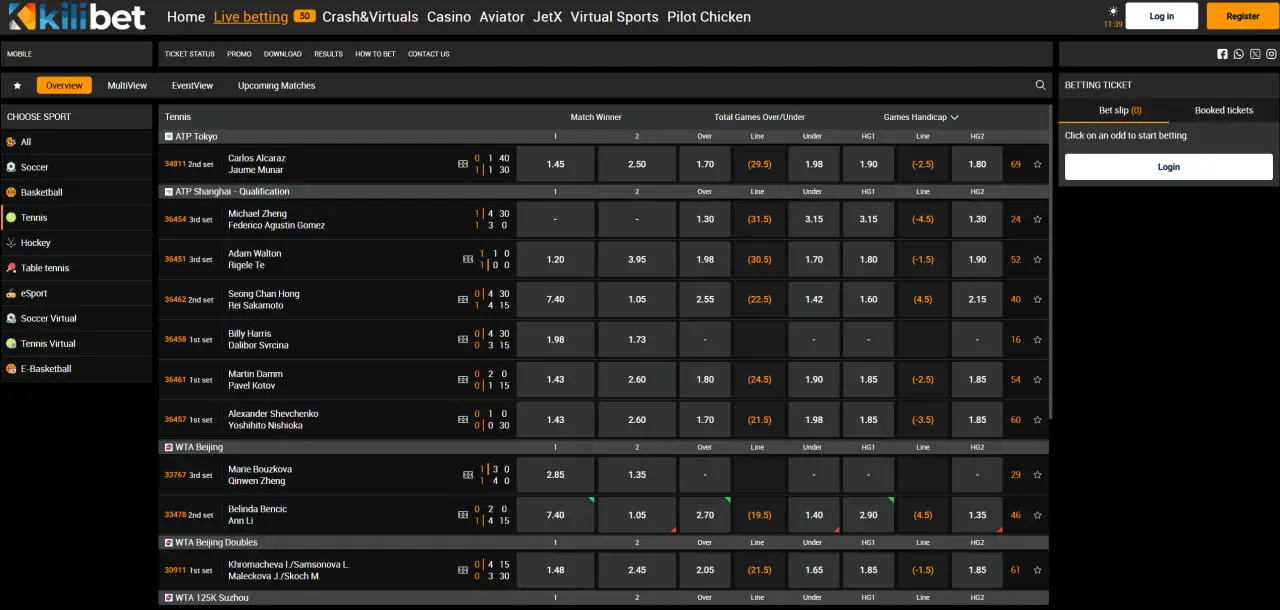The width and height of the screenshot is (1280, 610).
Task: Open live tracker icon for Hong vs Sakamoto
Action: pos(463,299)
